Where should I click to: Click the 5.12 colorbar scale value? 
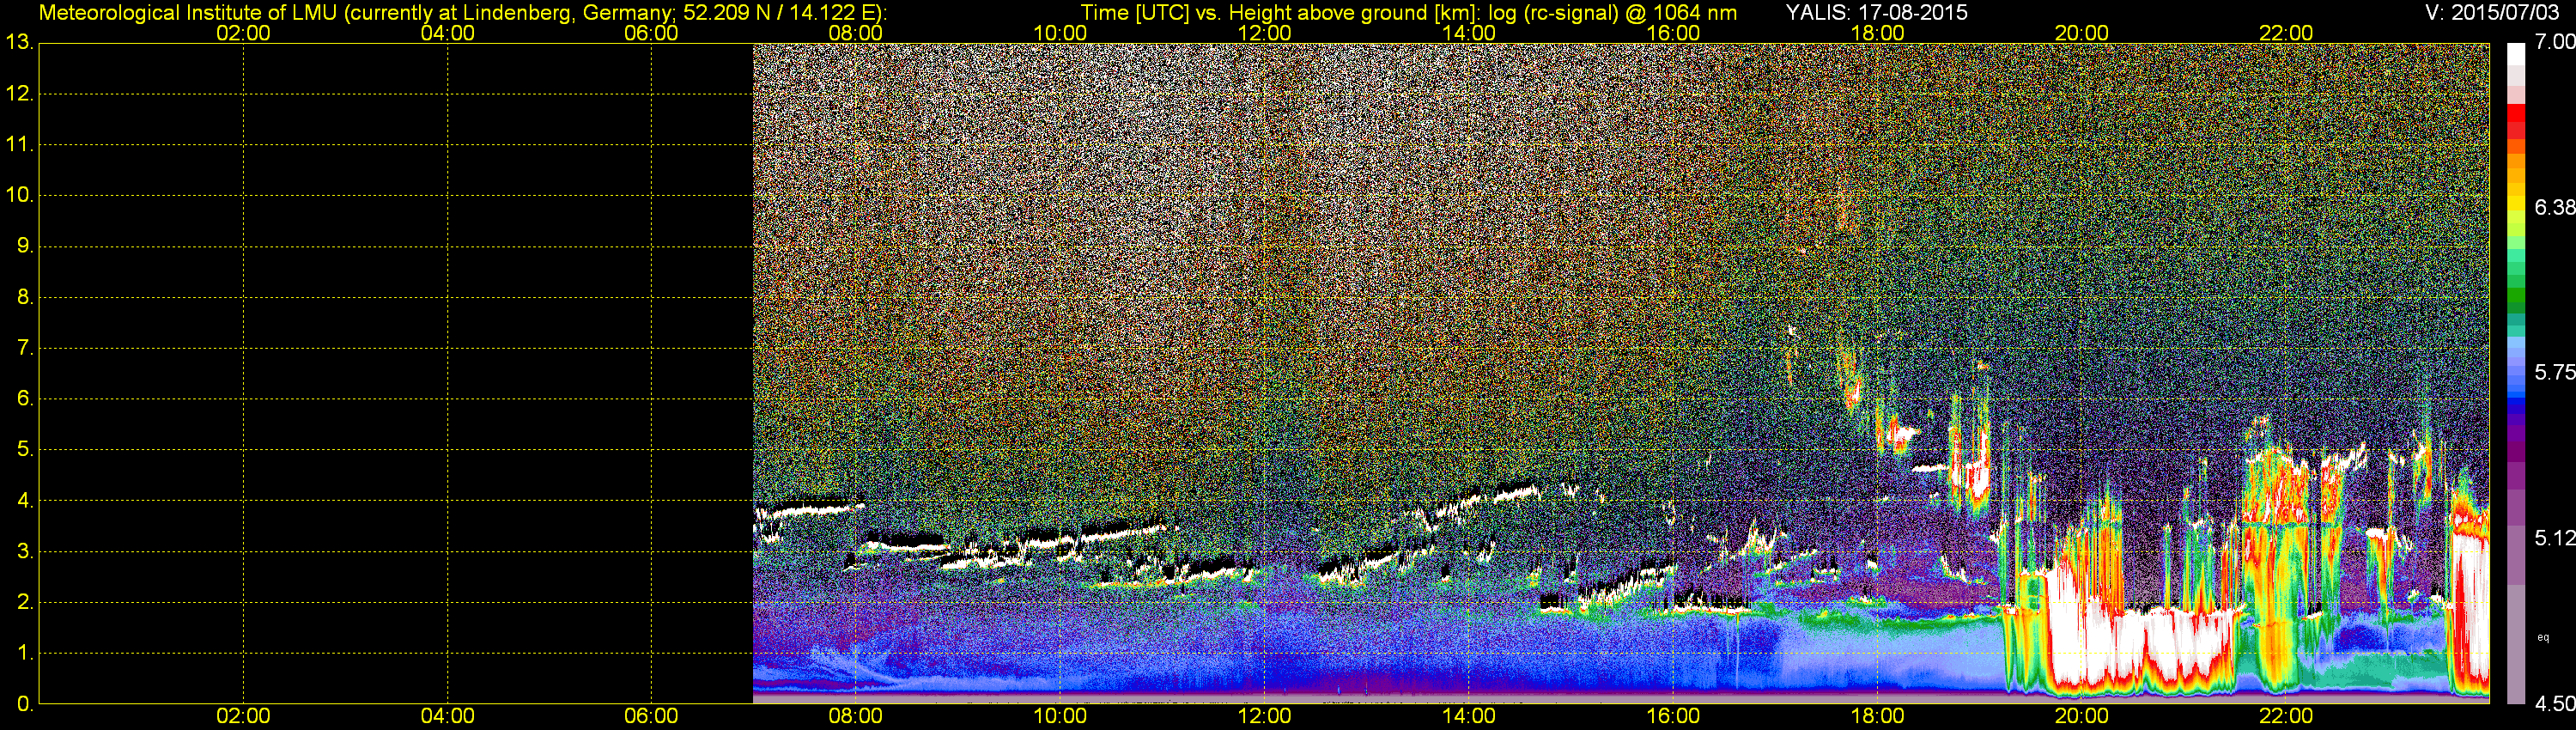click(x=2554, y=538)
